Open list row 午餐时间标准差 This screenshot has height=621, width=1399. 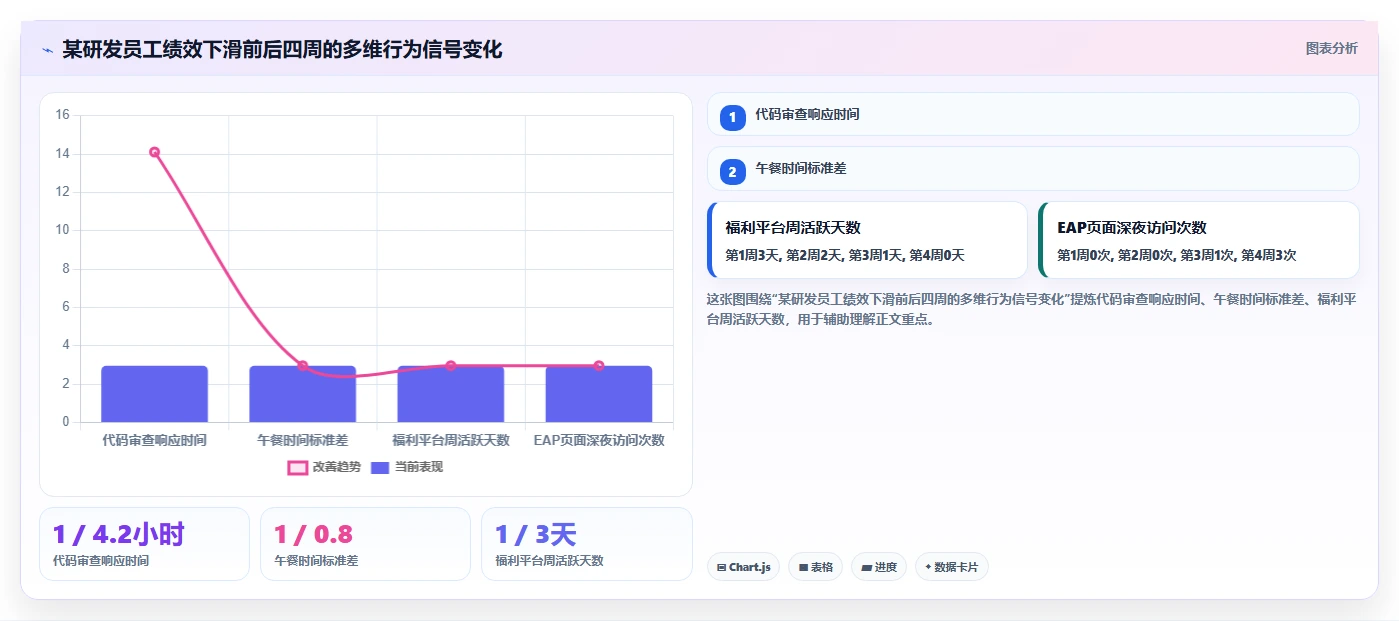coord(1033,169)
